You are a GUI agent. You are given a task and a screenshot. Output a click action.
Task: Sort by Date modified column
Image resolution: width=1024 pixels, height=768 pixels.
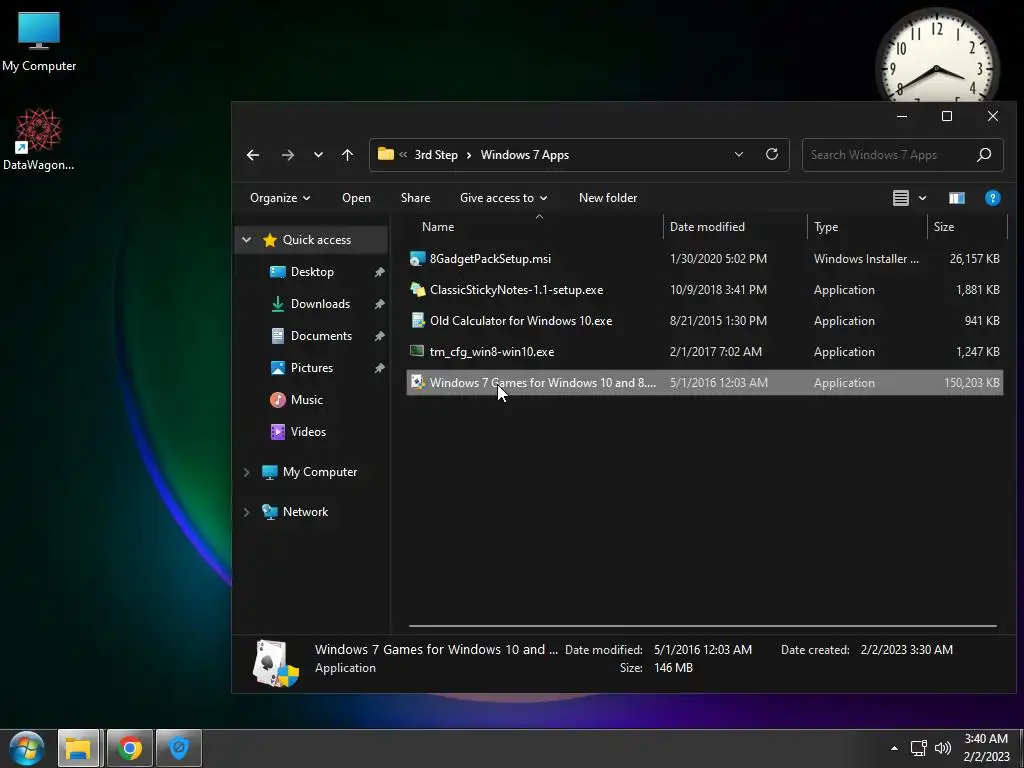coord(707,227)
